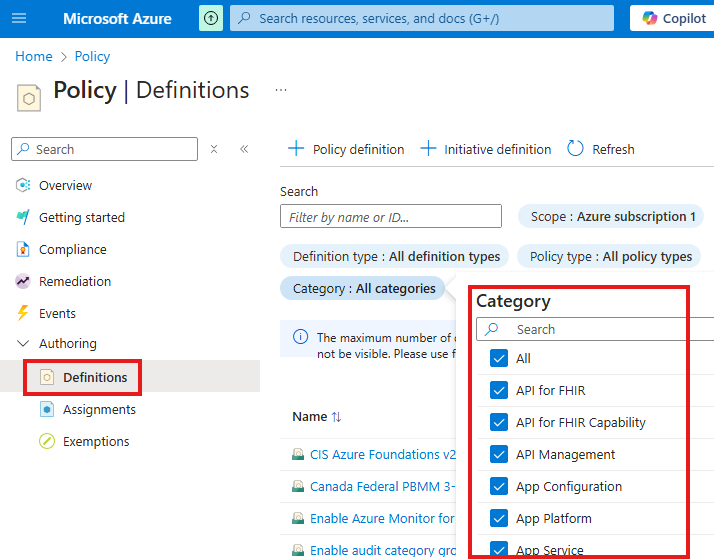Click the magnifier icon in top search bar

tap(245, 18)
